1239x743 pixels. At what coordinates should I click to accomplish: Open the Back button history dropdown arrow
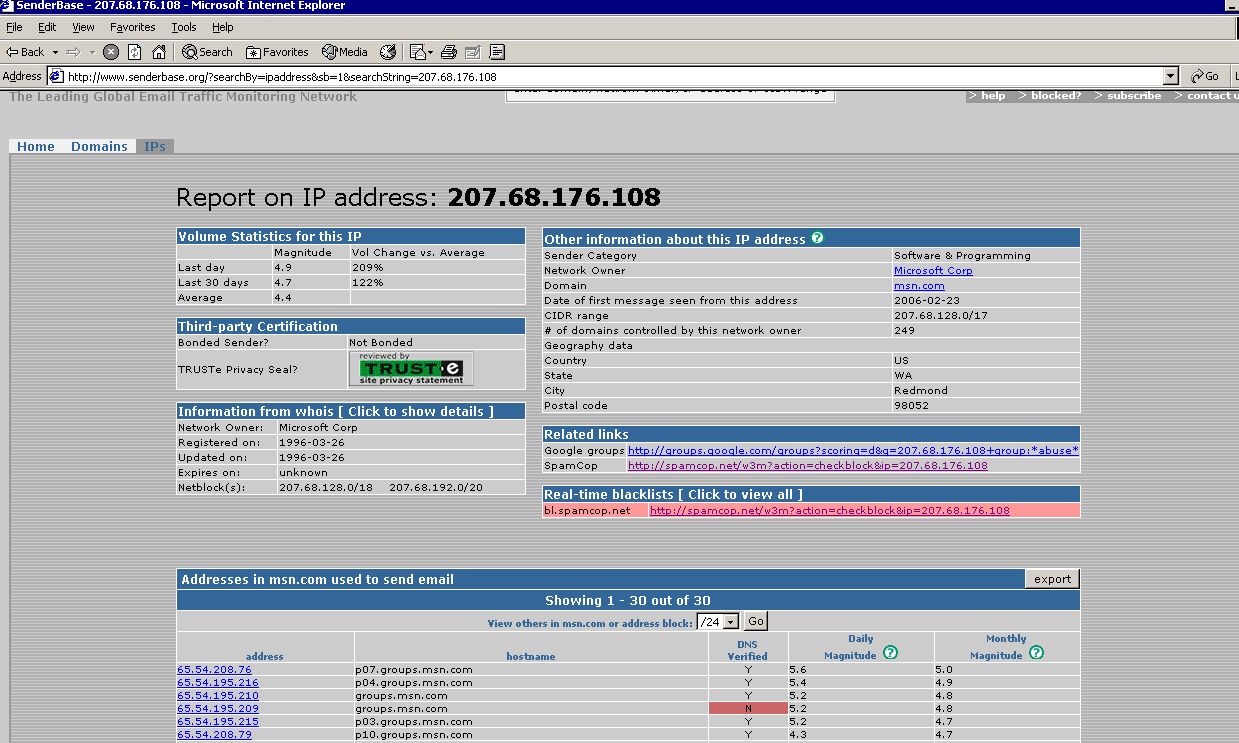pos(54,52)
